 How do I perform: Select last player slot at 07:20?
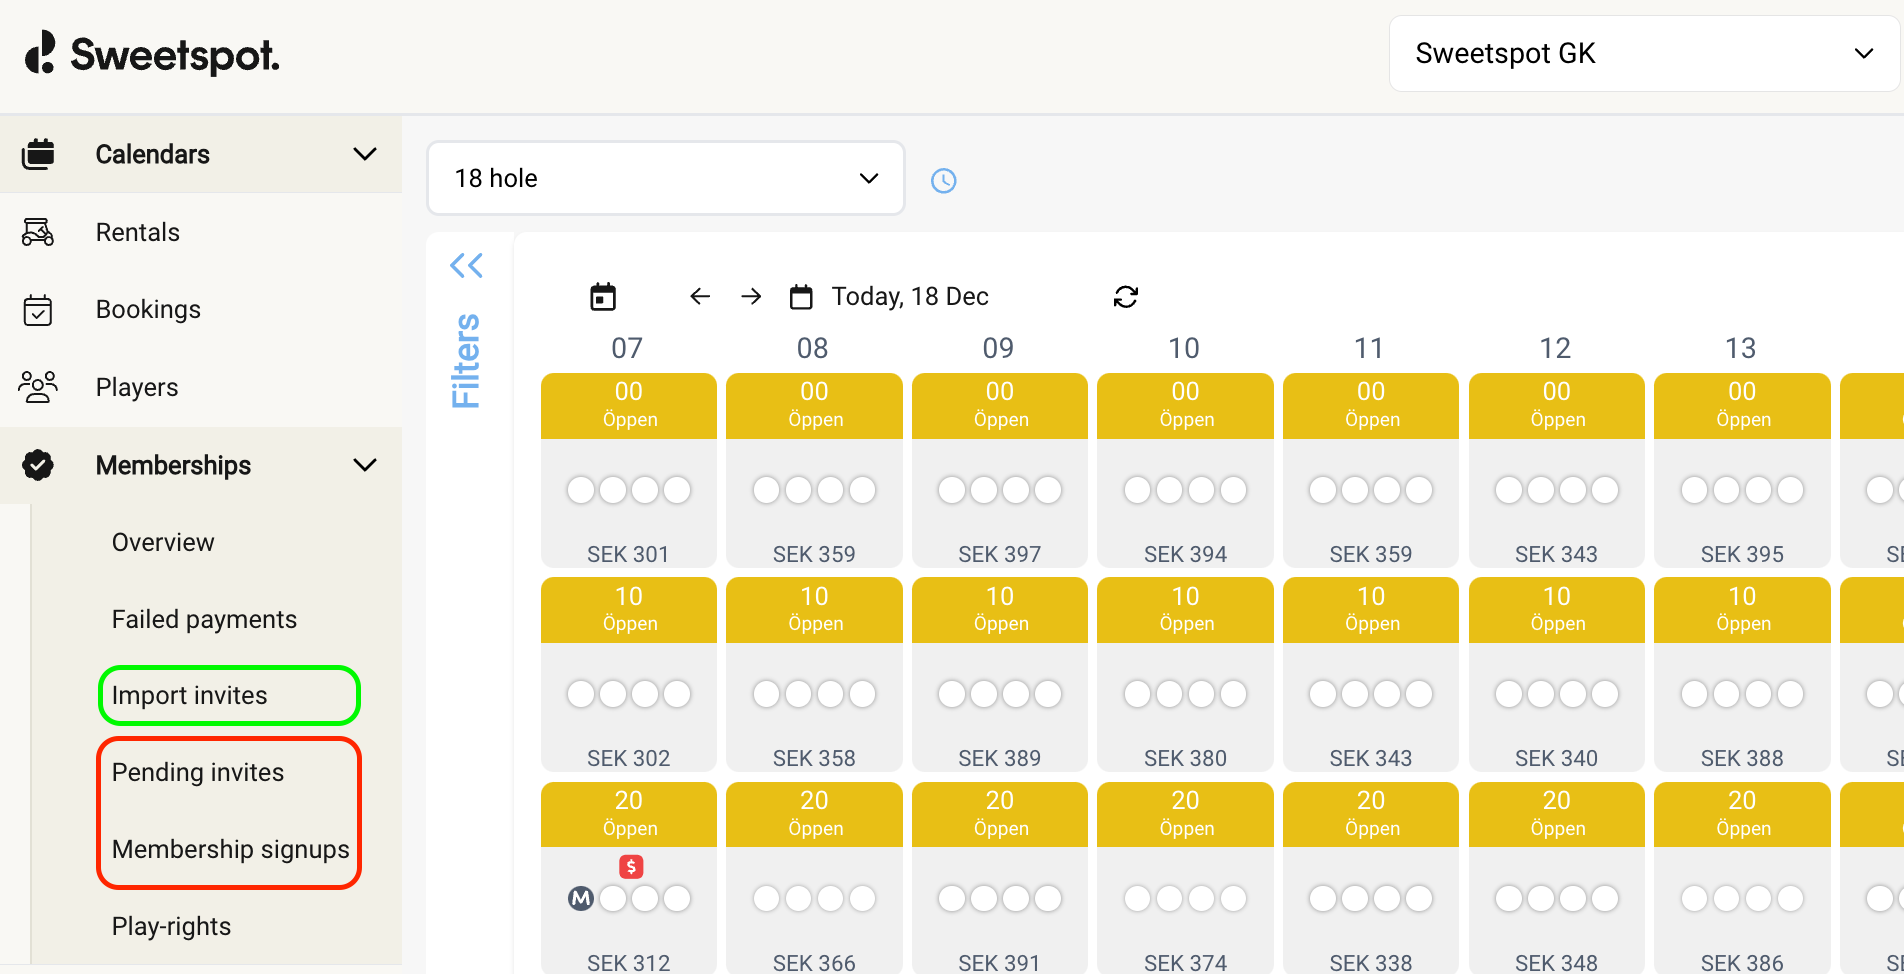pyautogui.click(x=677, y=898)
